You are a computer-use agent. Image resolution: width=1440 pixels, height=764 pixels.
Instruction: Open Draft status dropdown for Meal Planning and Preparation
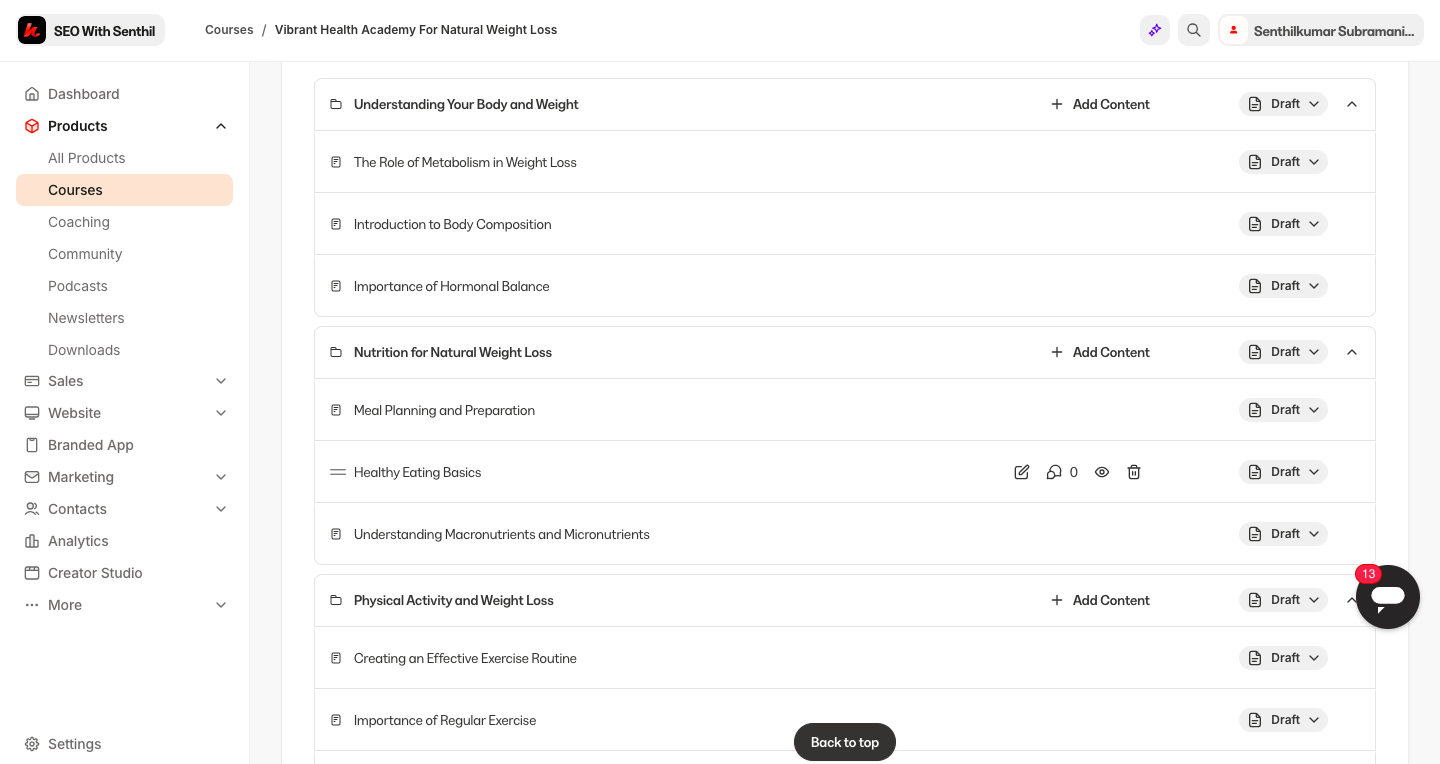pos(1283,410)
